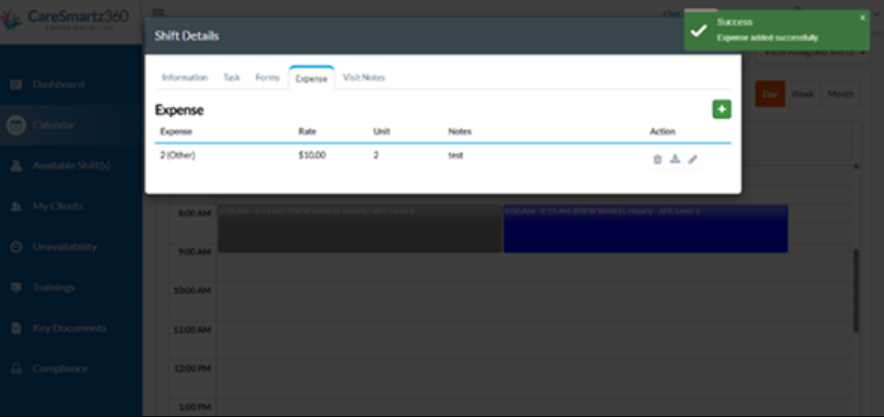Edit the 2 (Other) expense with pencil icon
The width and height of the screenshot is (884, 417).
(x=693, y=159)
